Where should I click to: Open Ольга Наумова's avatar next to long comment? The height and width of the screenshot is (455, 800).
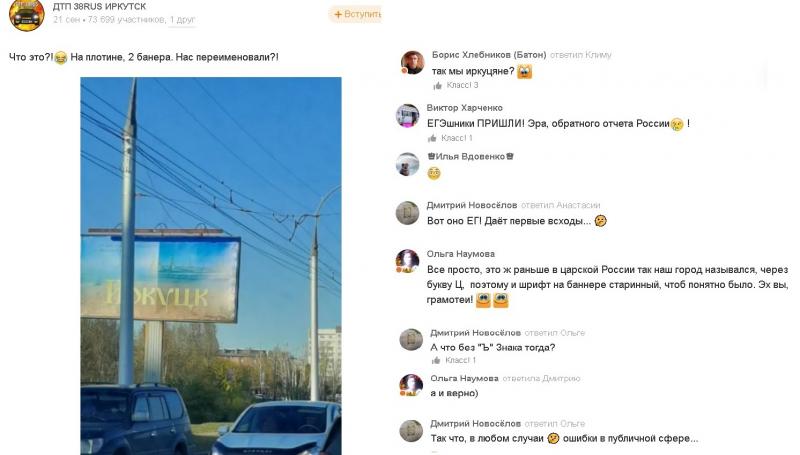coord(408,262)
